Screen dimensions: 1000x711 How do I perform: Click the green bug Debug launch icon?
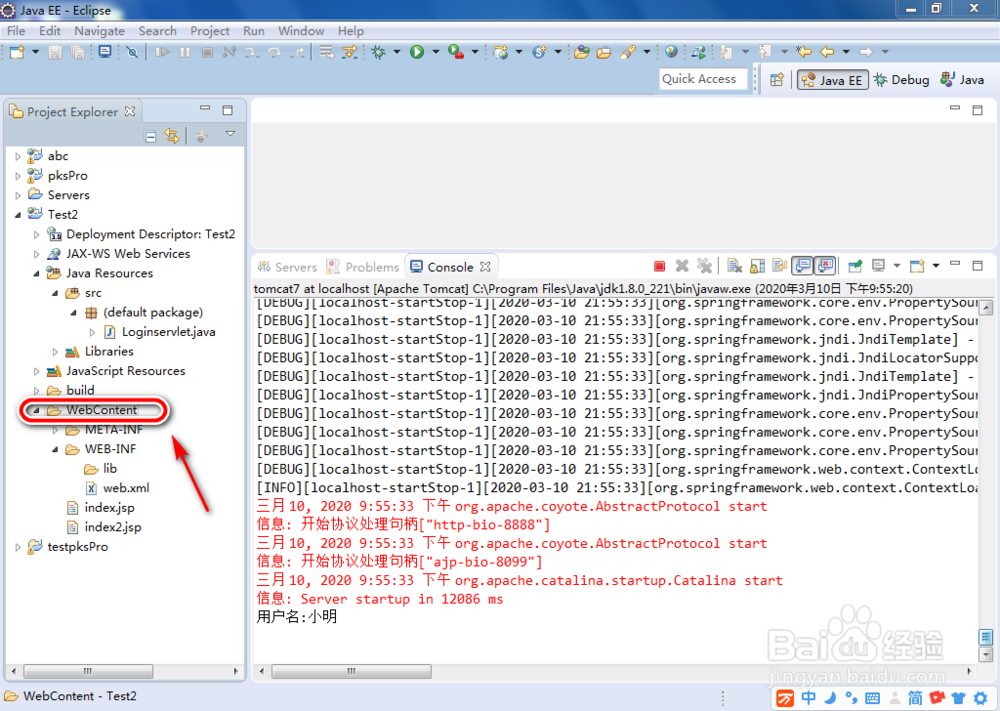pos(379,52)
